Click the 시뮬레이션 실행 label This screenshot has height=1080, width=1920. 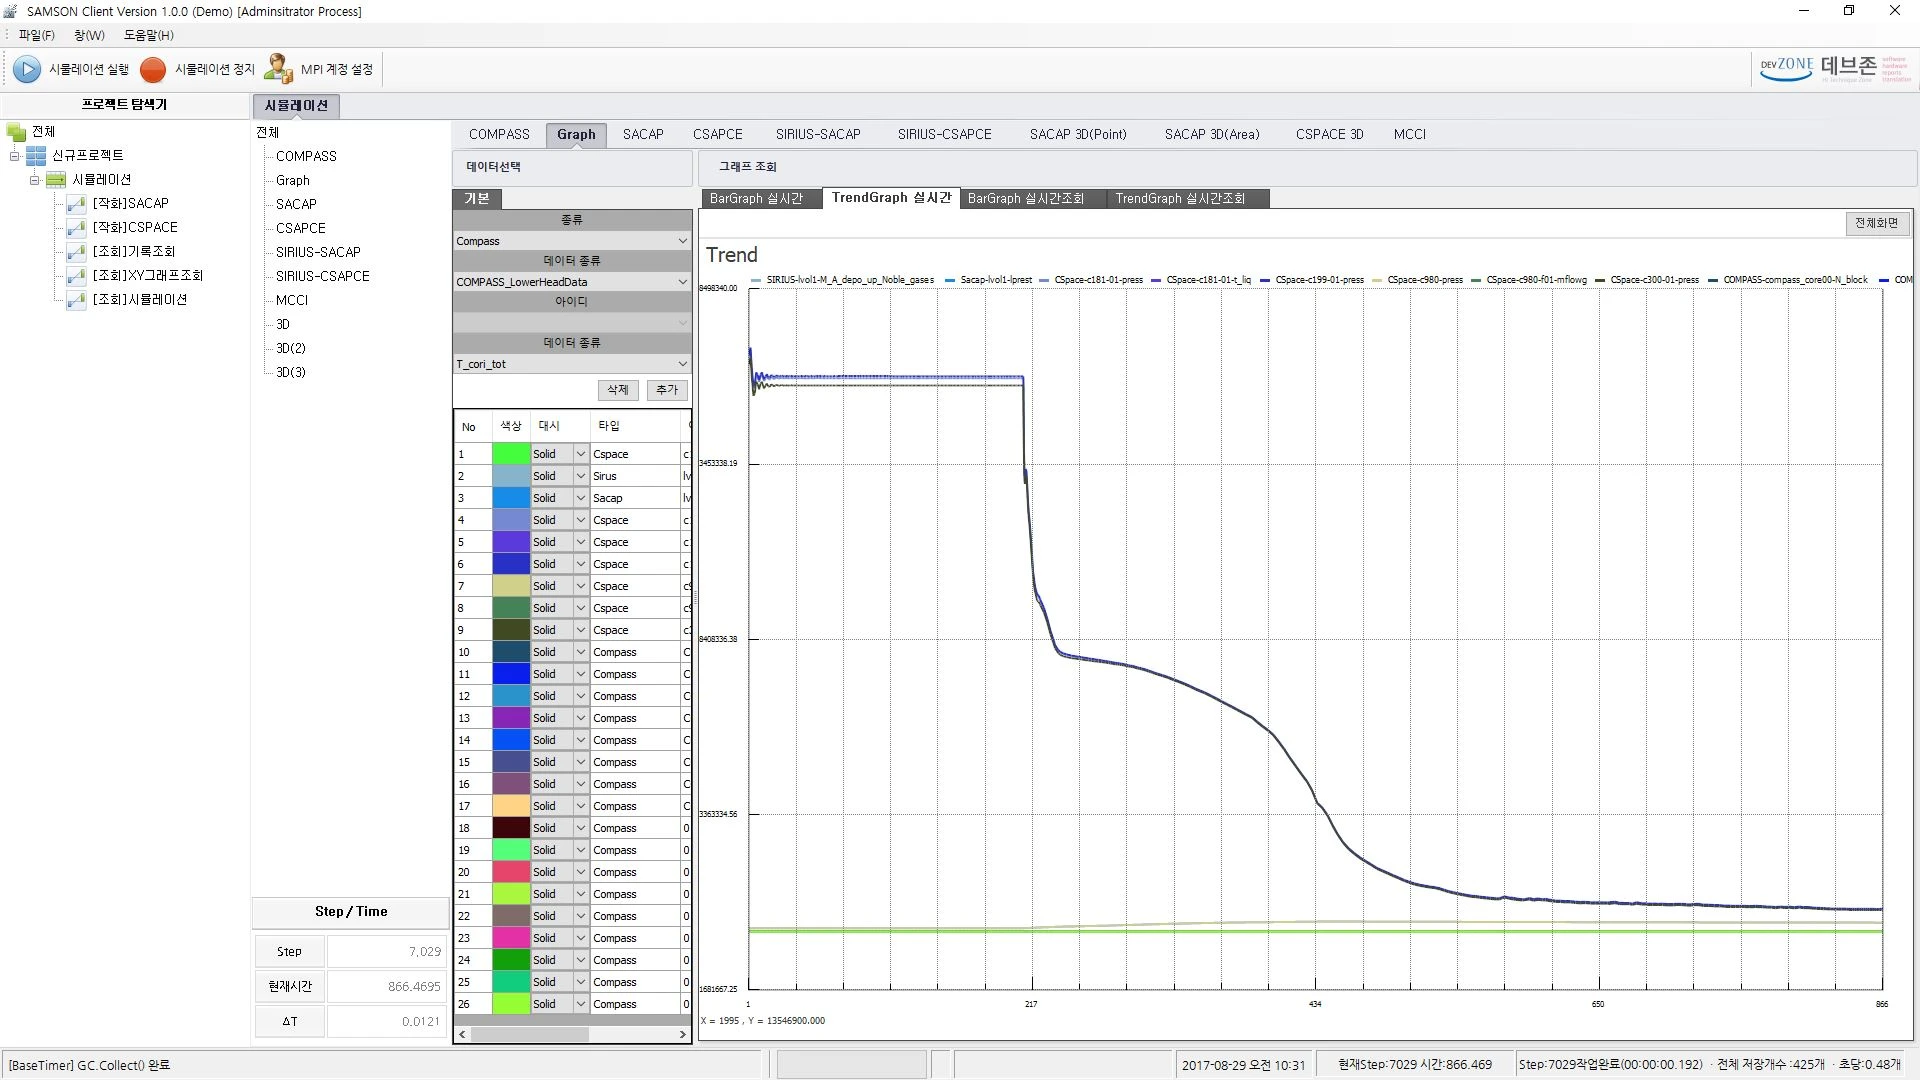(x=89, y=69)
